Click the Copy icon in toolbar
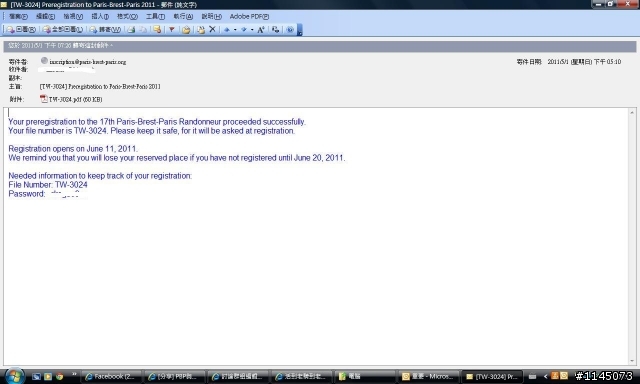The height and width of the screenshot is (384, 640). click(x=143, y=29)
